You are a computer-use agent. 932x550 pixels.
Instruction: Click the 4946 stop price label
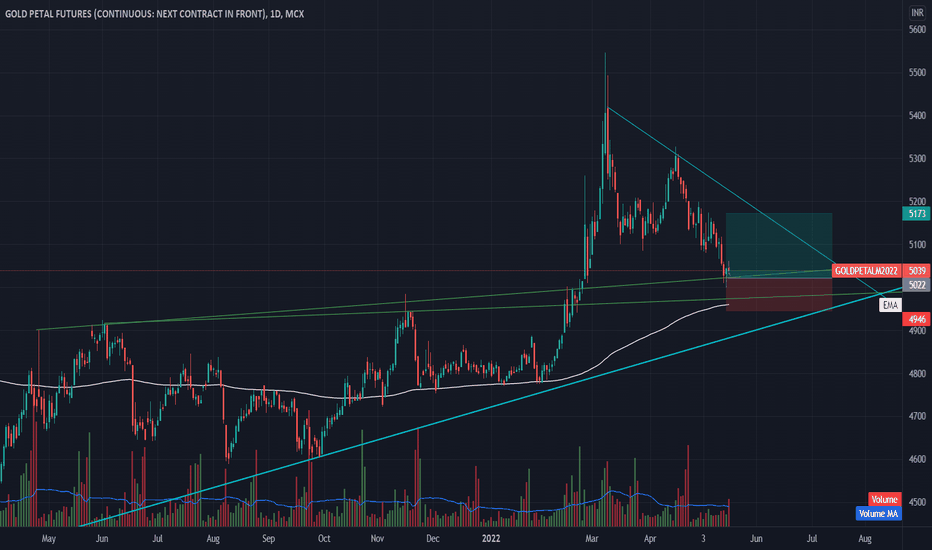coord(917,320)
